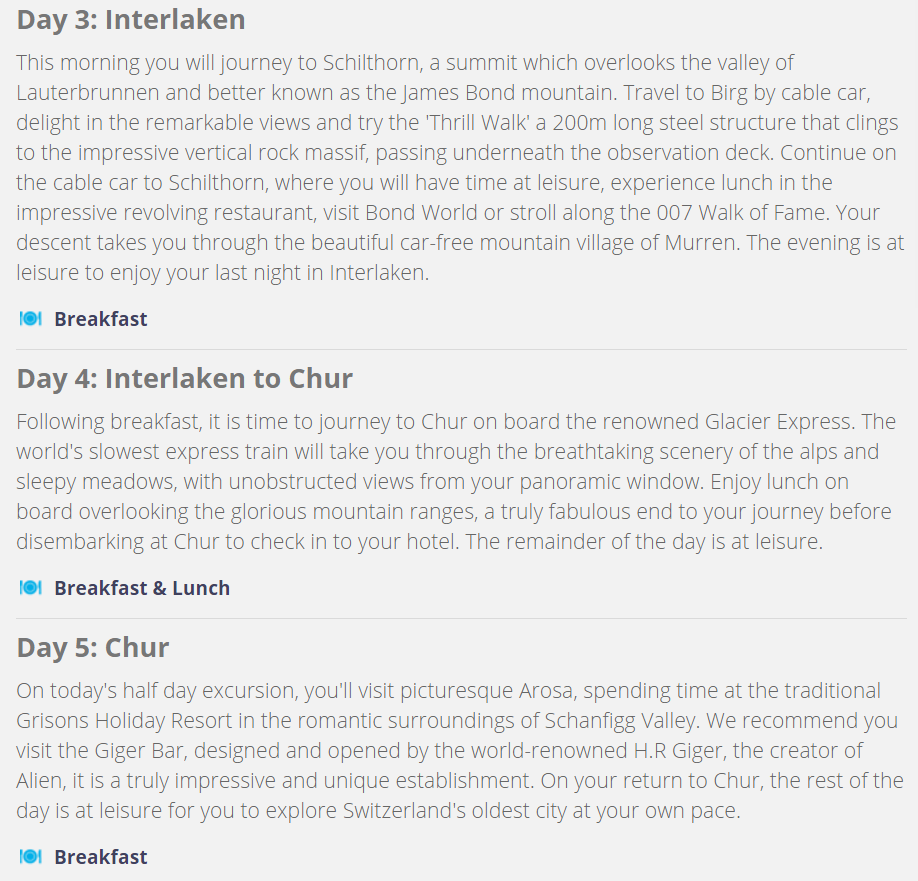918x881 pixels.
Task: Click the James Bond mountain text
Action: click(x=508, y=92)
